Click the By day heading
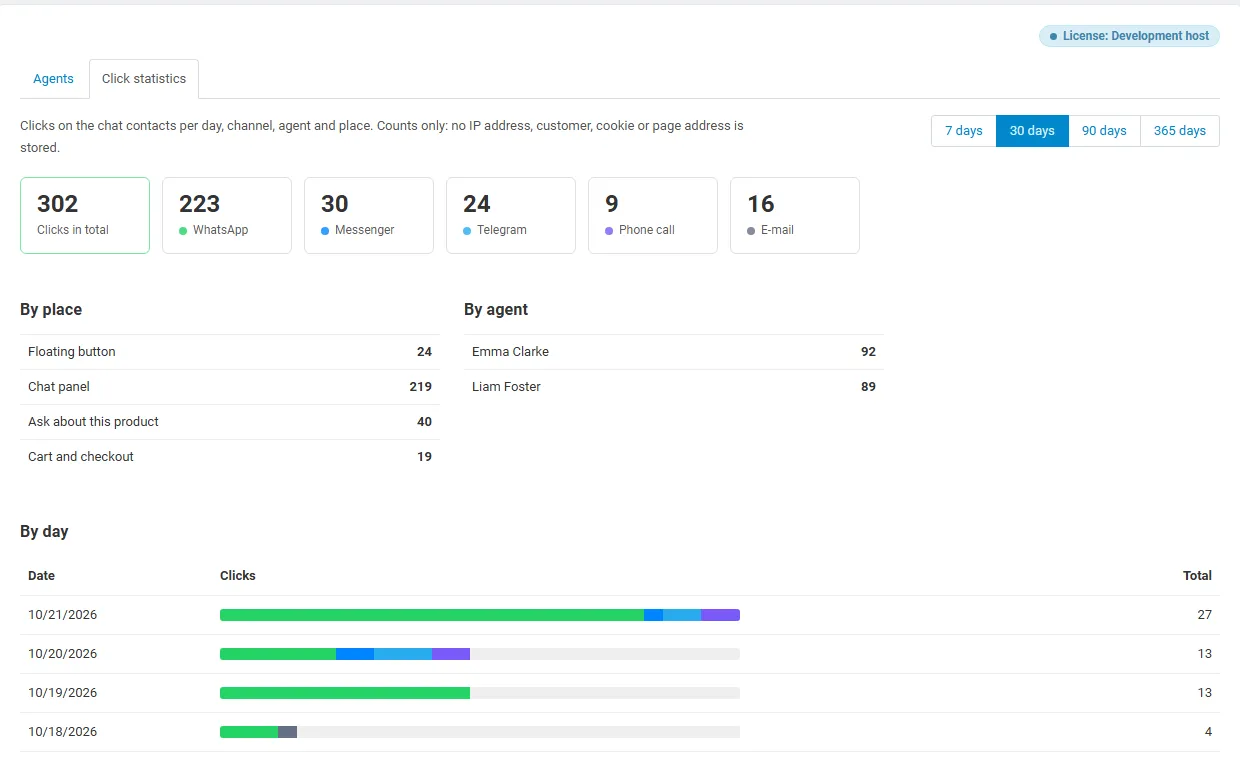Viewport: 1240px width, 760px height. 44,532
